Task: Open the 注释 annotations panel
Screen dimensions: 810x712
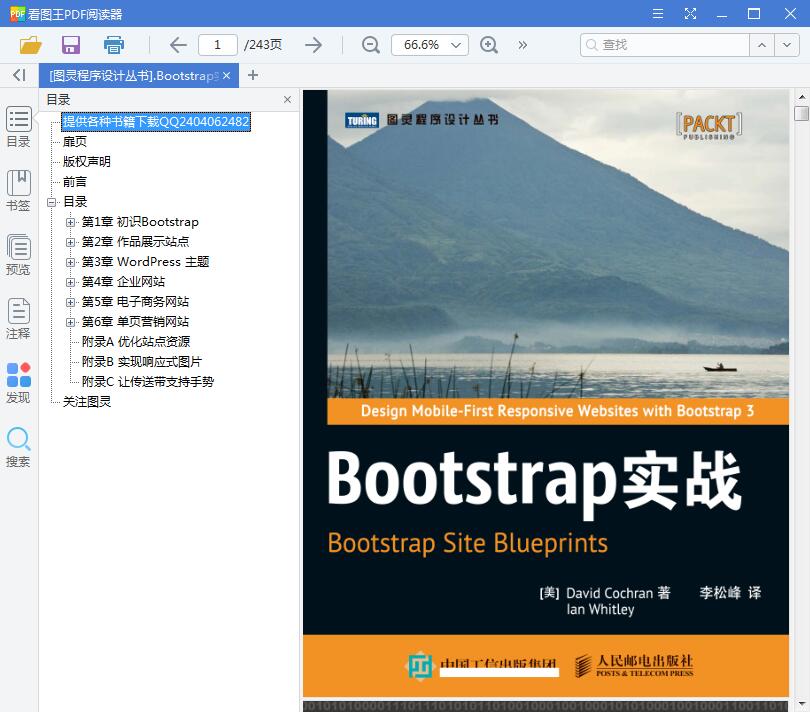Action: click(x=19, y=319)
